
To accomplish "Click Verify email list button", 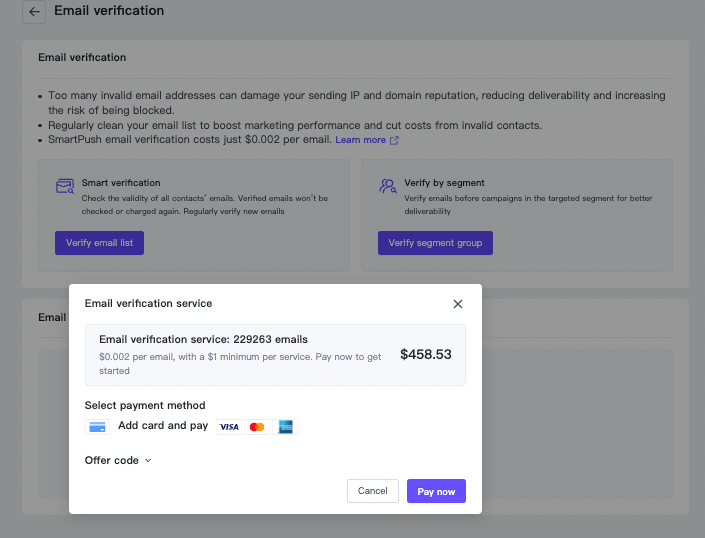I will pyautogui.click(x=99, y=243).
